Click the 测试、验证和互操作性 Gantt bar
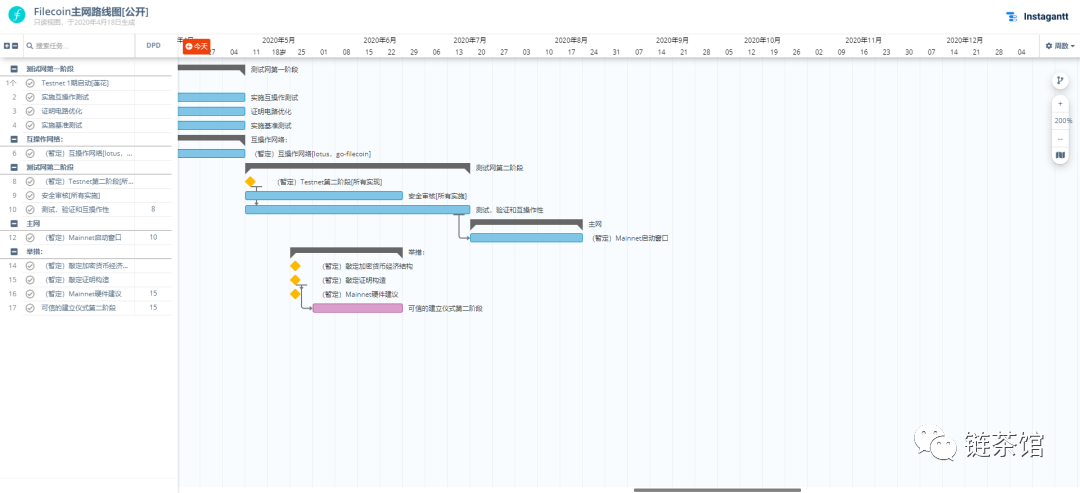The height and width of the screenshot is (493, 1080). [x=357, y=209]
